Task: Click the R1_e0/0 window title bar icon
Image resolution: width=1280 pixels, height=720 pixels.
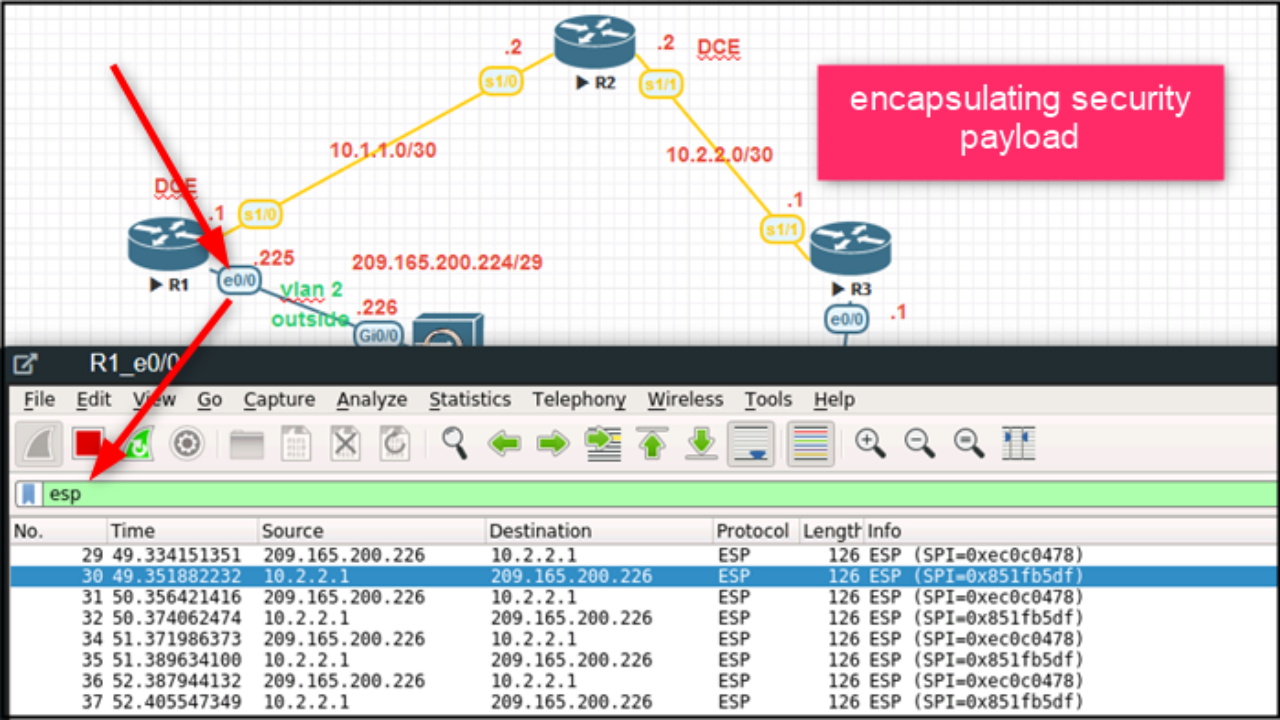Action: 27,364
